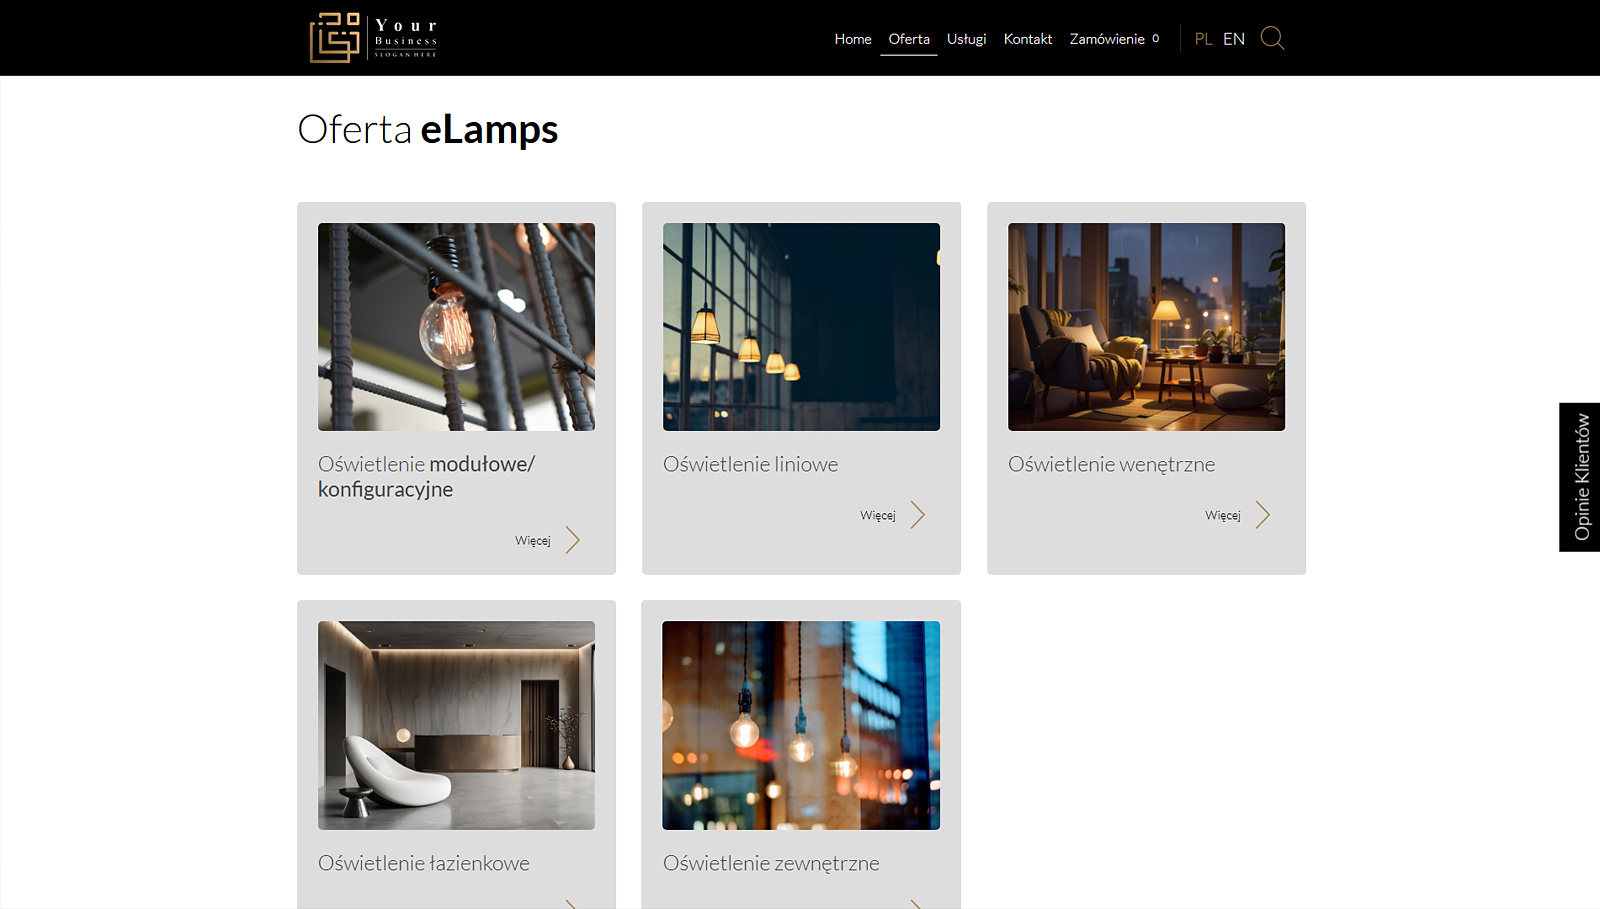Click the Your Business logo
This screenshot has width=1600, height=909.
tap(373, 38)
